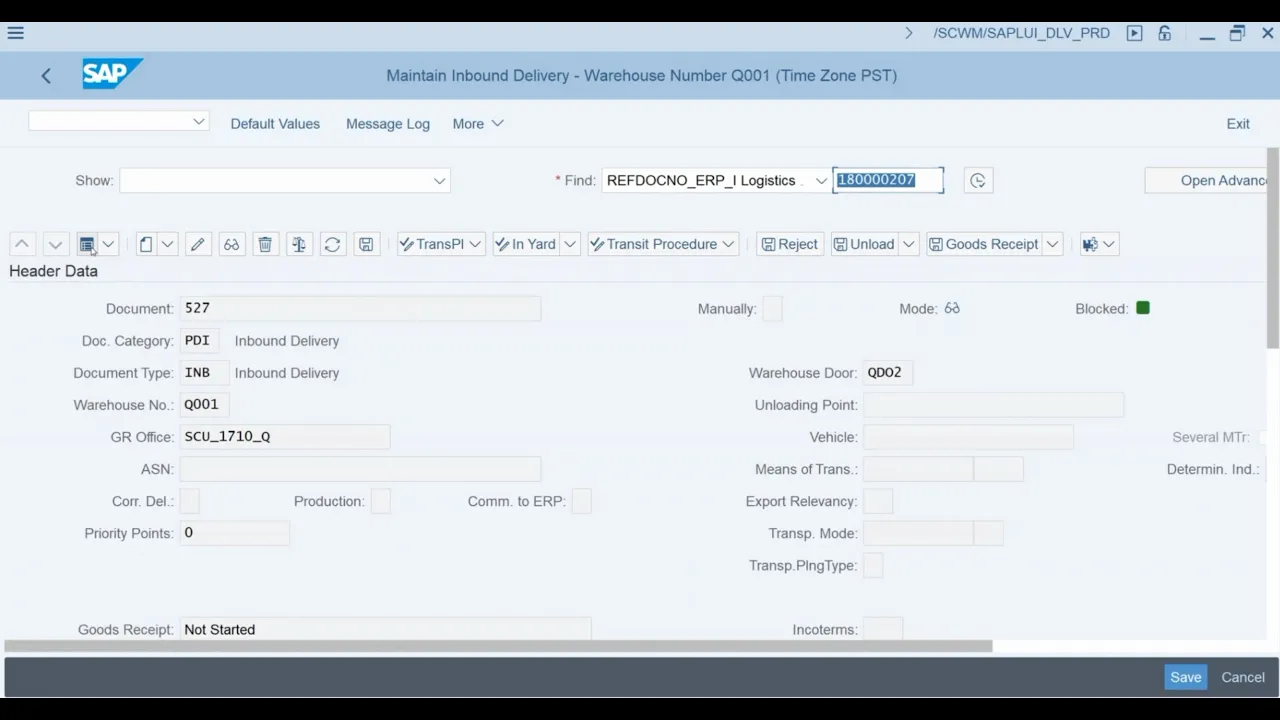1280x720 pixels.
Task: Click the Find value field containing 180000207
Action: 888,180
